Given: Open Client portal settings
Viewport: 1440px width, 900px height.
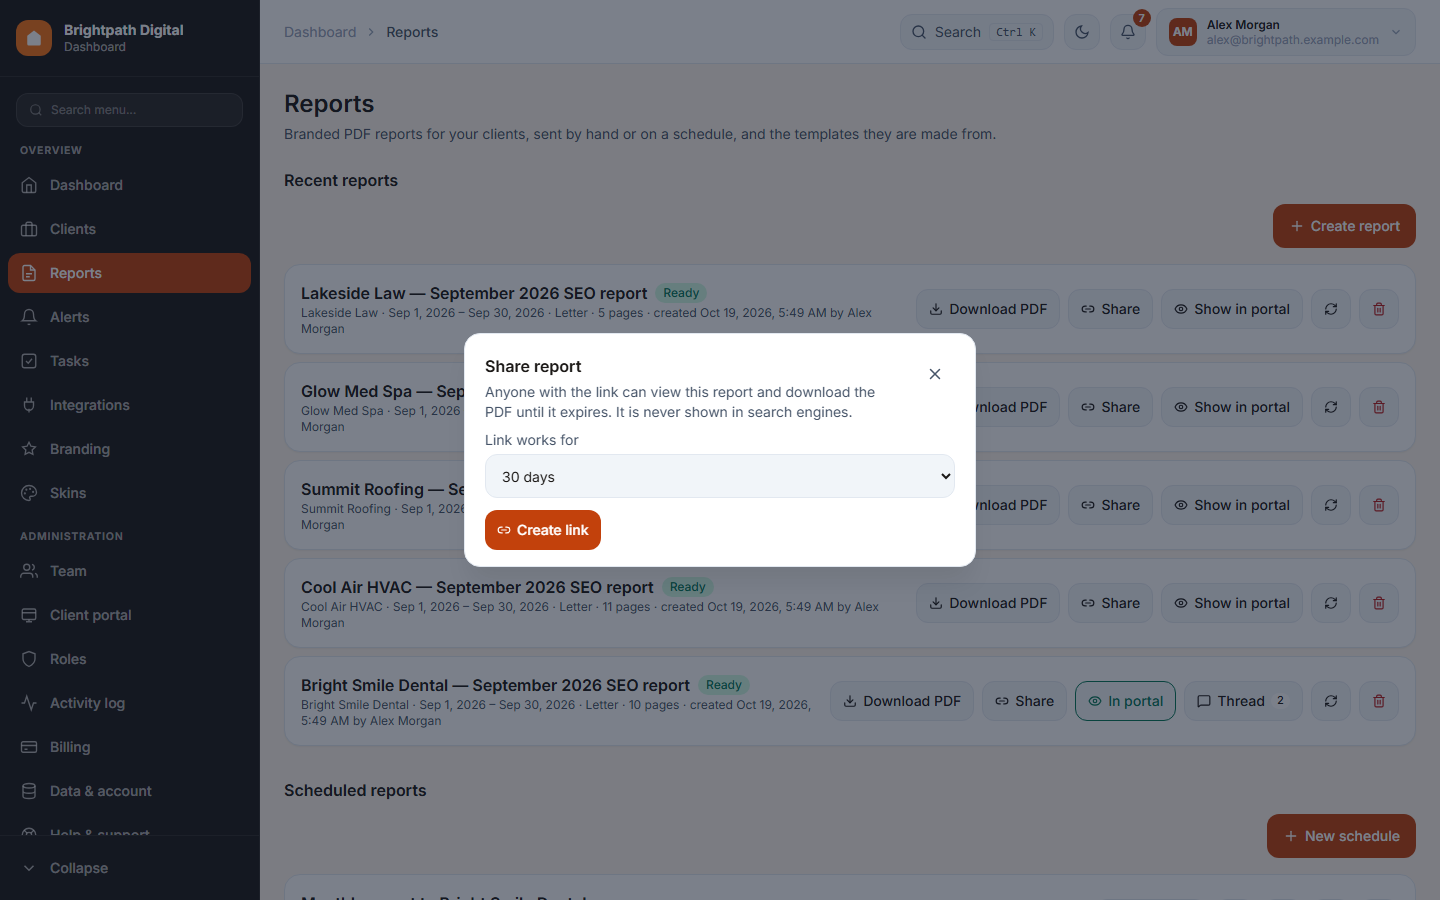Looking at the screenshot, I should [x=129, y=615].
